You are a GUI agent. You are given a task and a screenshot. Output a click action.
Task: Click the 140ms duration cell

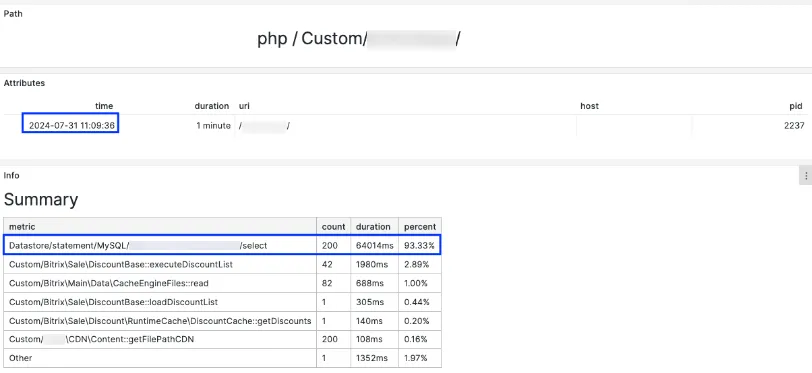click(x=374, y=321)
